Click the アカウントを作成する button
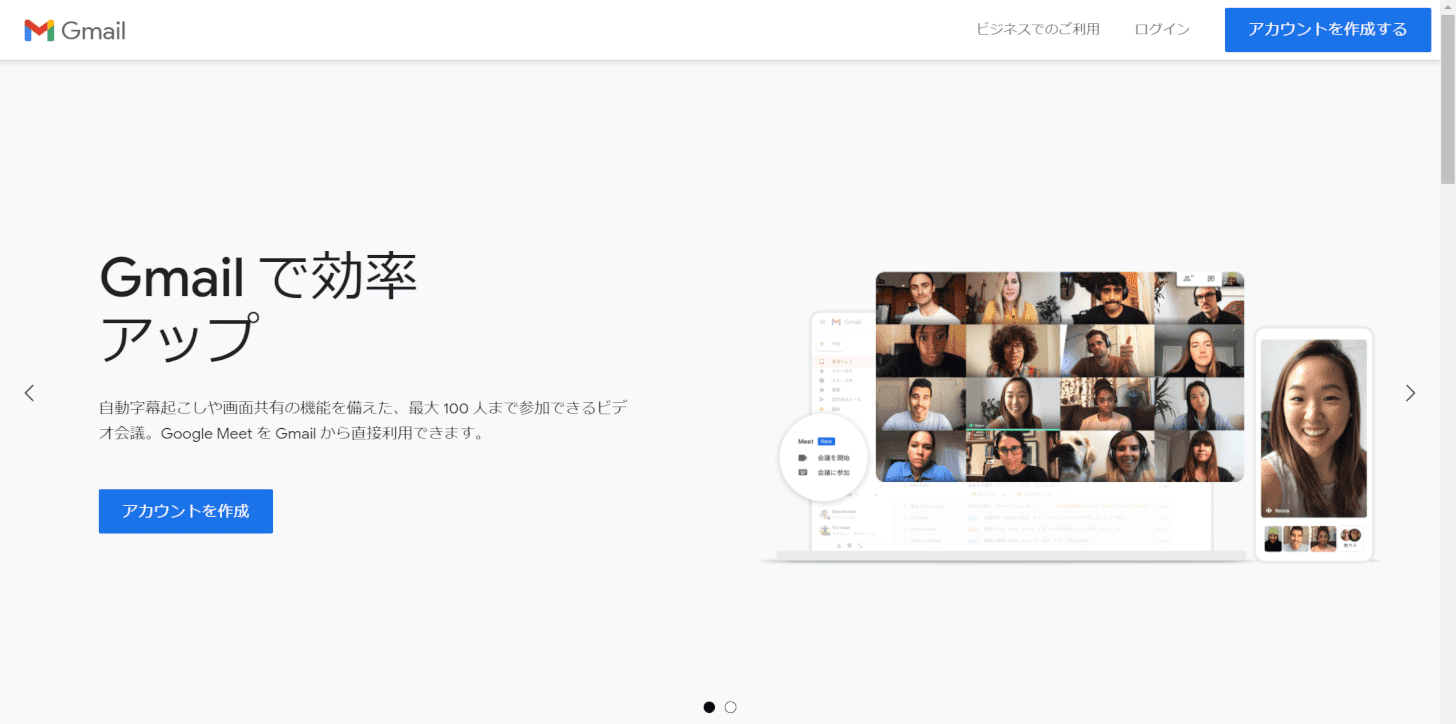The image size is (1456, 724). click(1328, 29)
